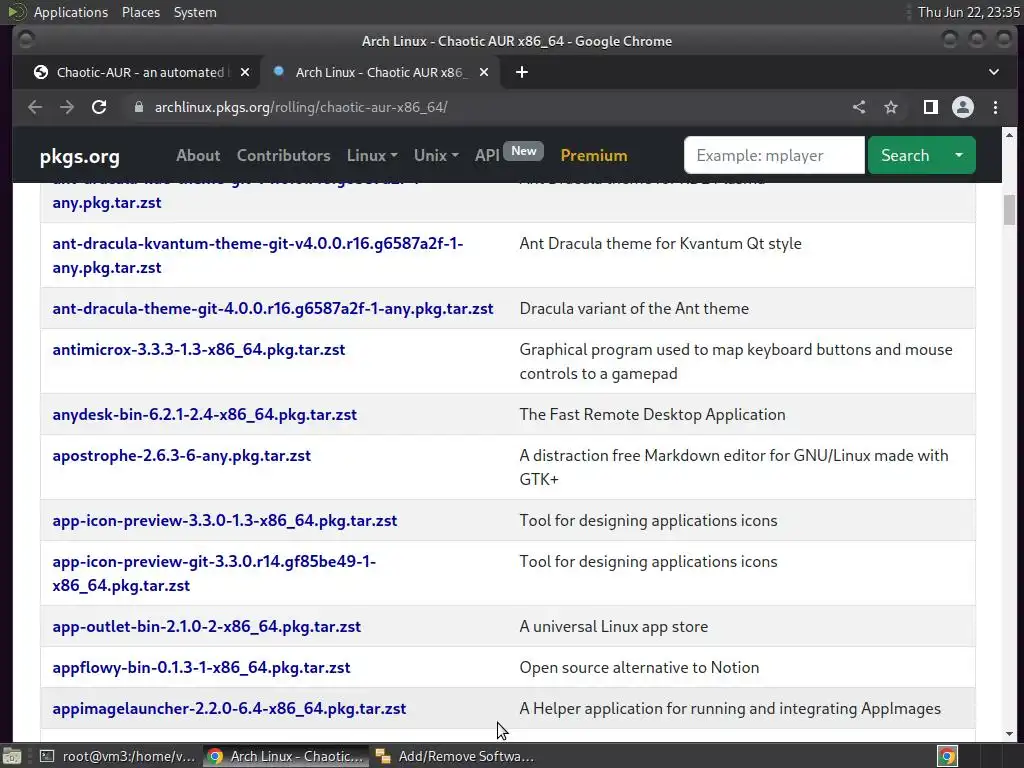The image size is (1024, 768).
Task: Open antimicrox-3.3.3 package link
Action: [199, 349]
